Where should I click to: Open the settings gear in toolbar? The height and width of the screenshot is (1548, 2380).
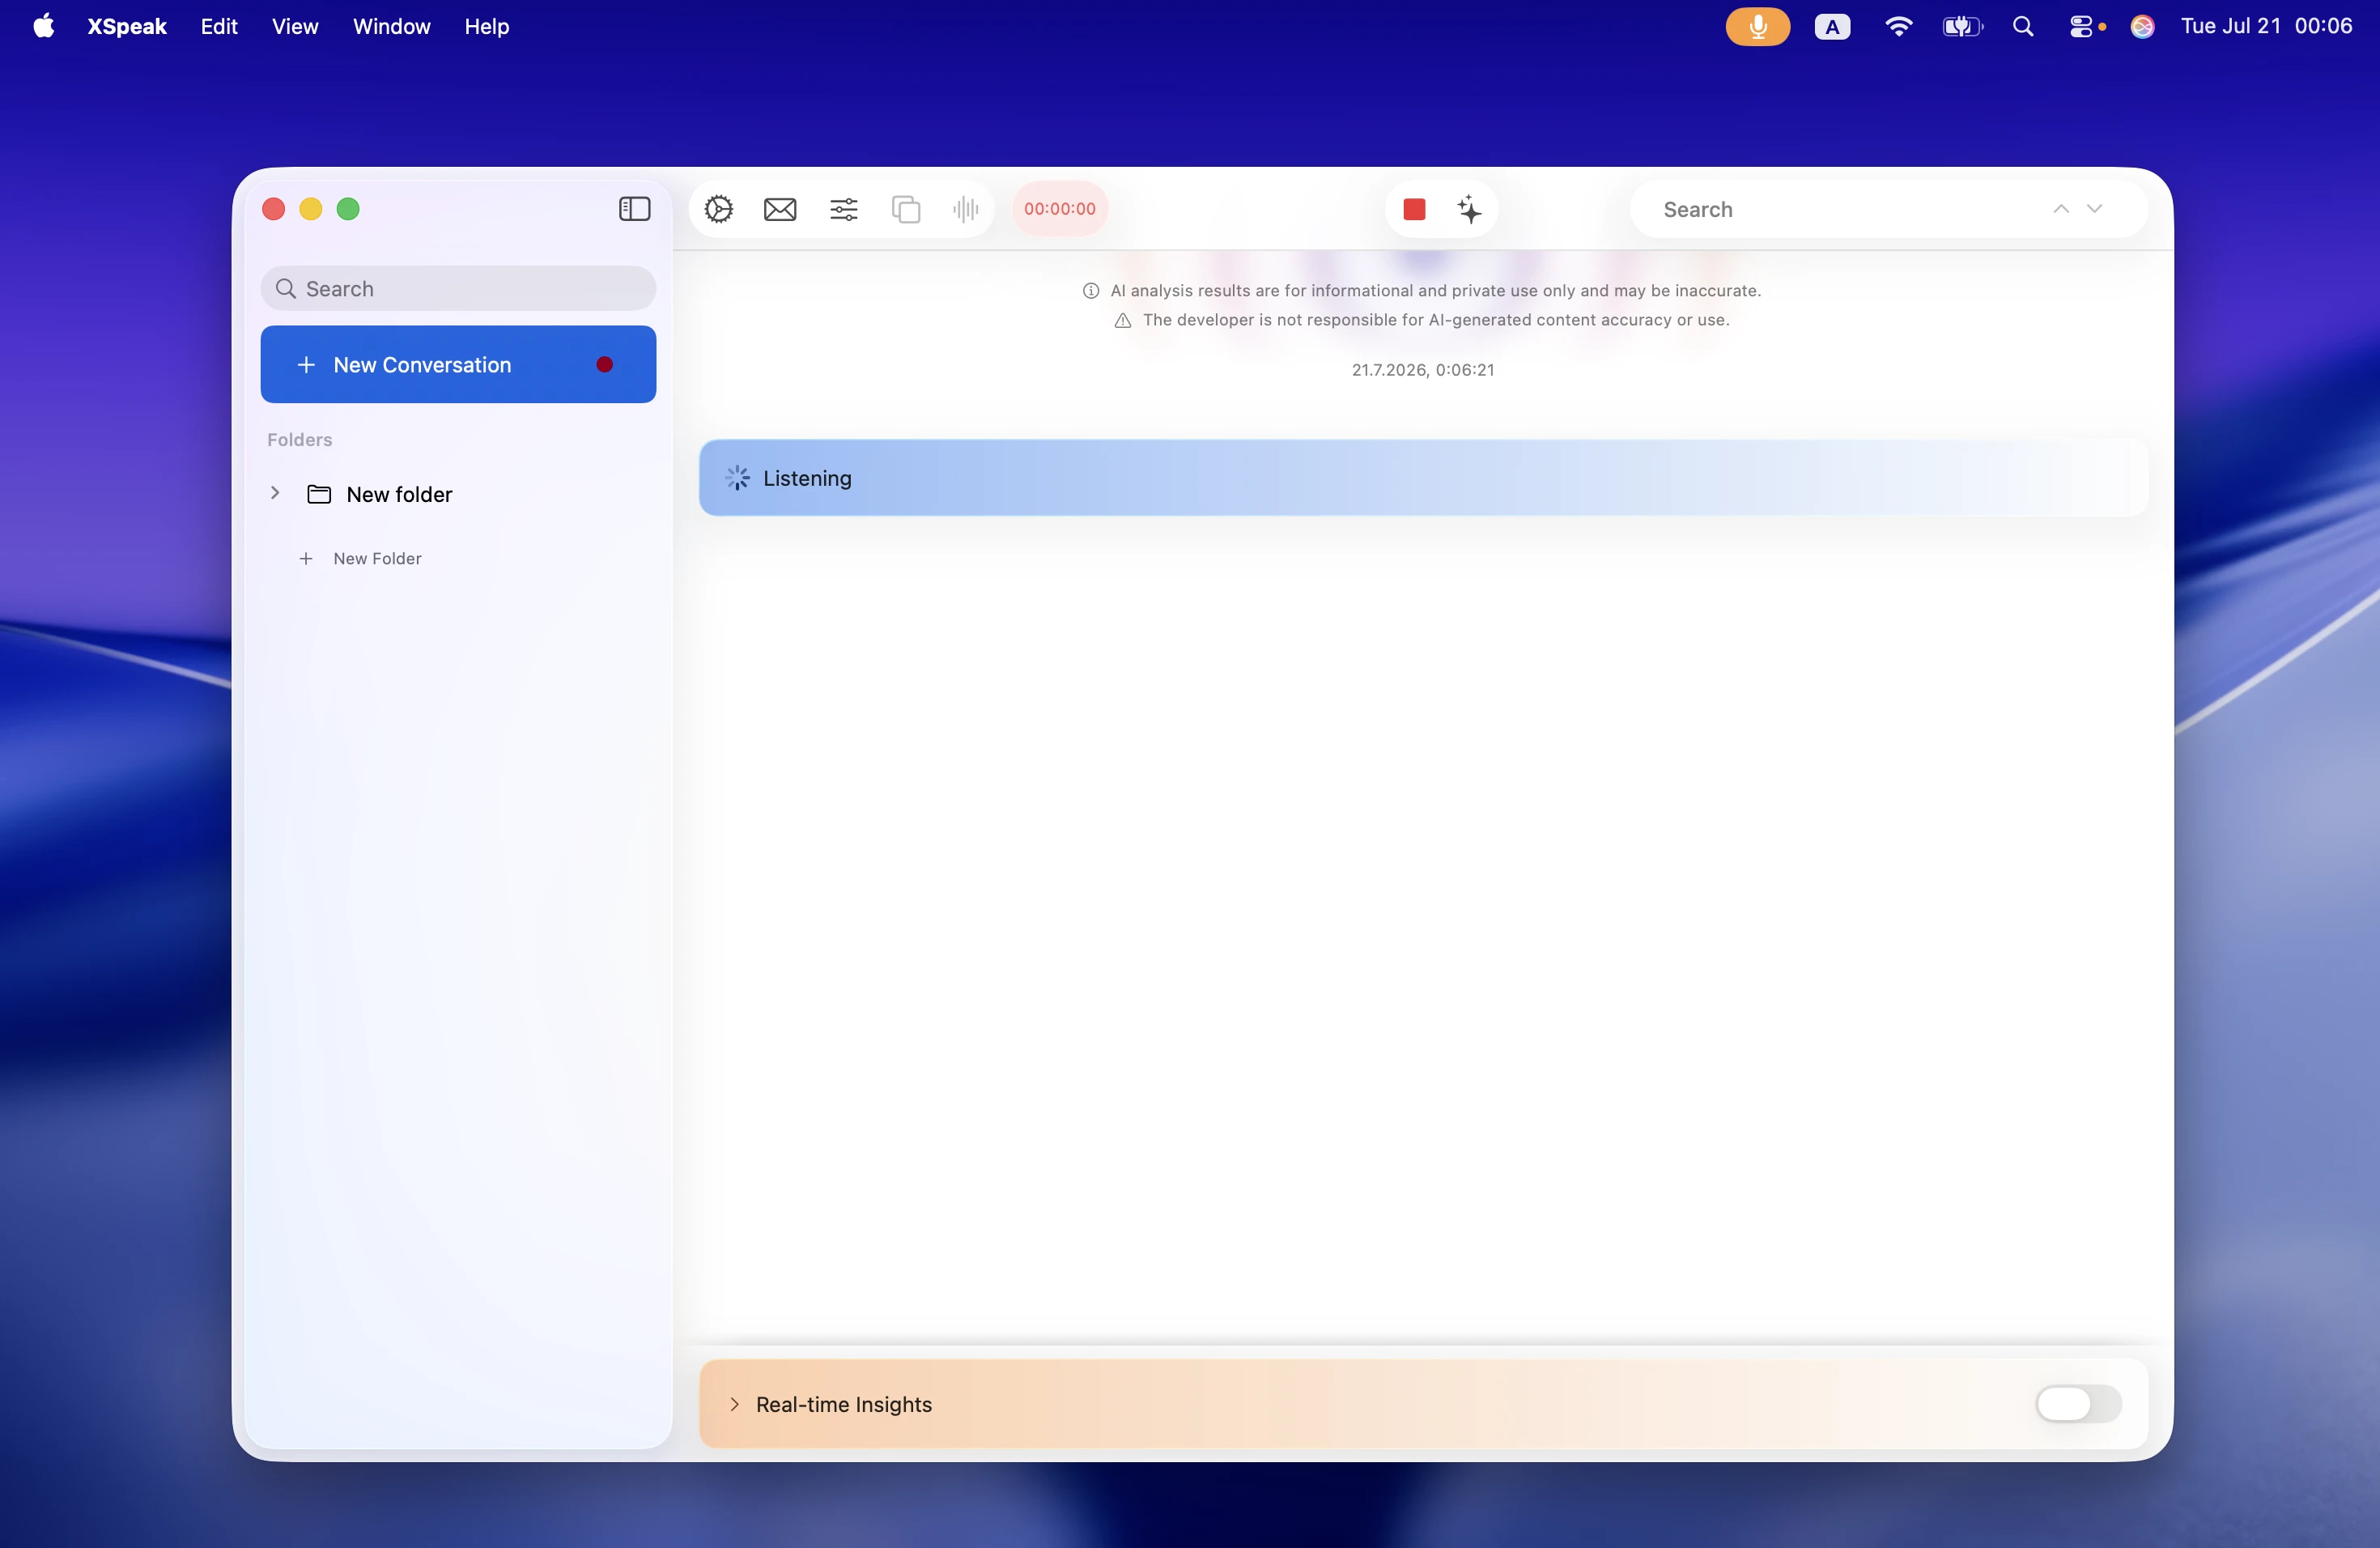718,209
